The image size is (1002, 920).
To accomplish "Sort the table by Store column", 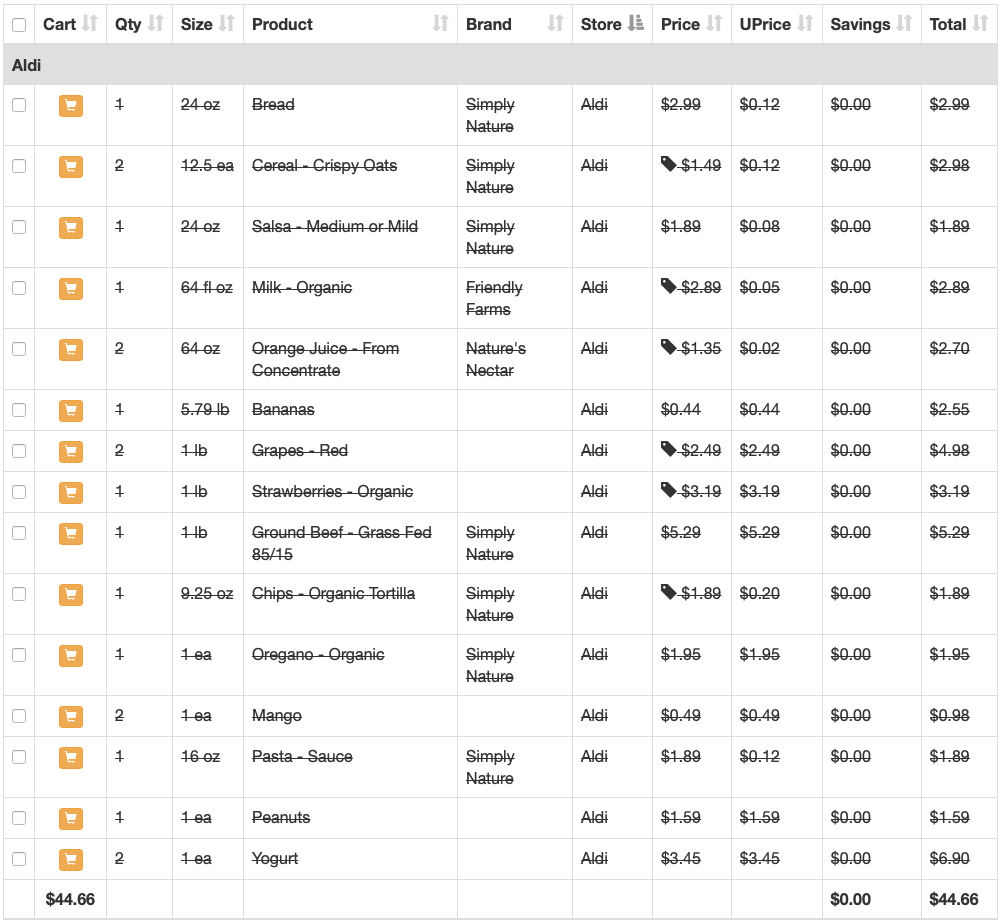I will [x=612, y=24].
